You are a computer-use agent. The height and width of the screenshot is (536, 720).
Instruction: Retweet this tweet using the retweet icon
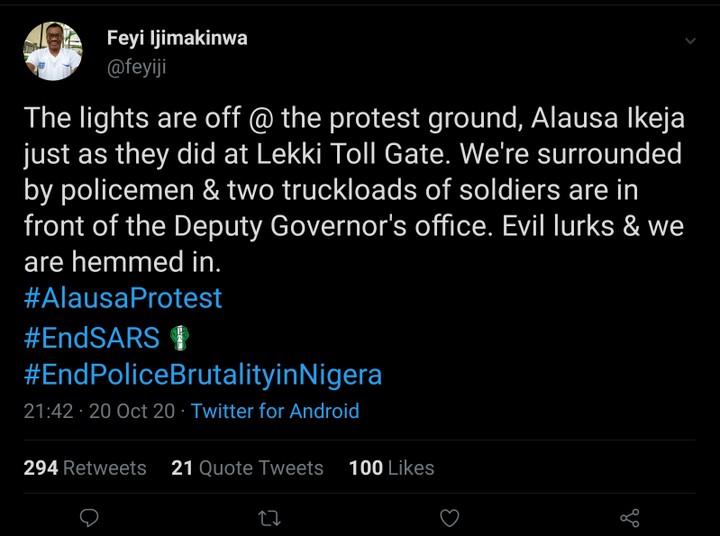point(269,518)
